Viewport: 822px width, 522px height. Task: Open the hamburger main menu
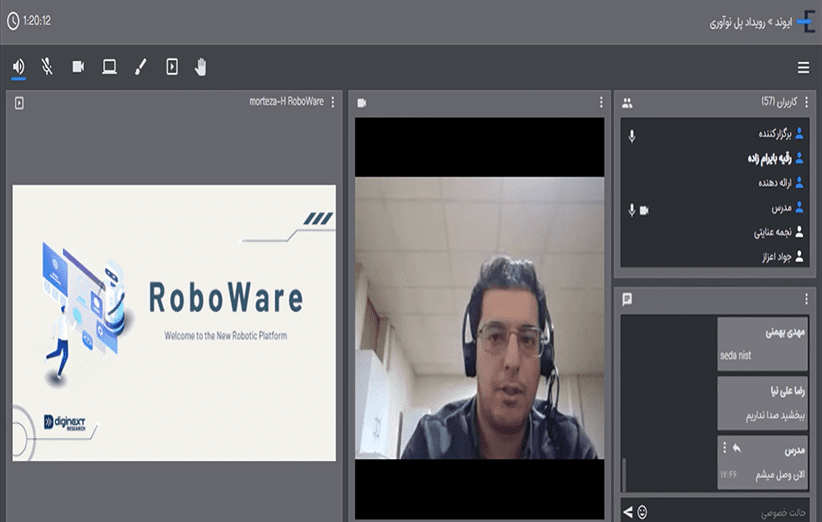click(x=803, y=68)
